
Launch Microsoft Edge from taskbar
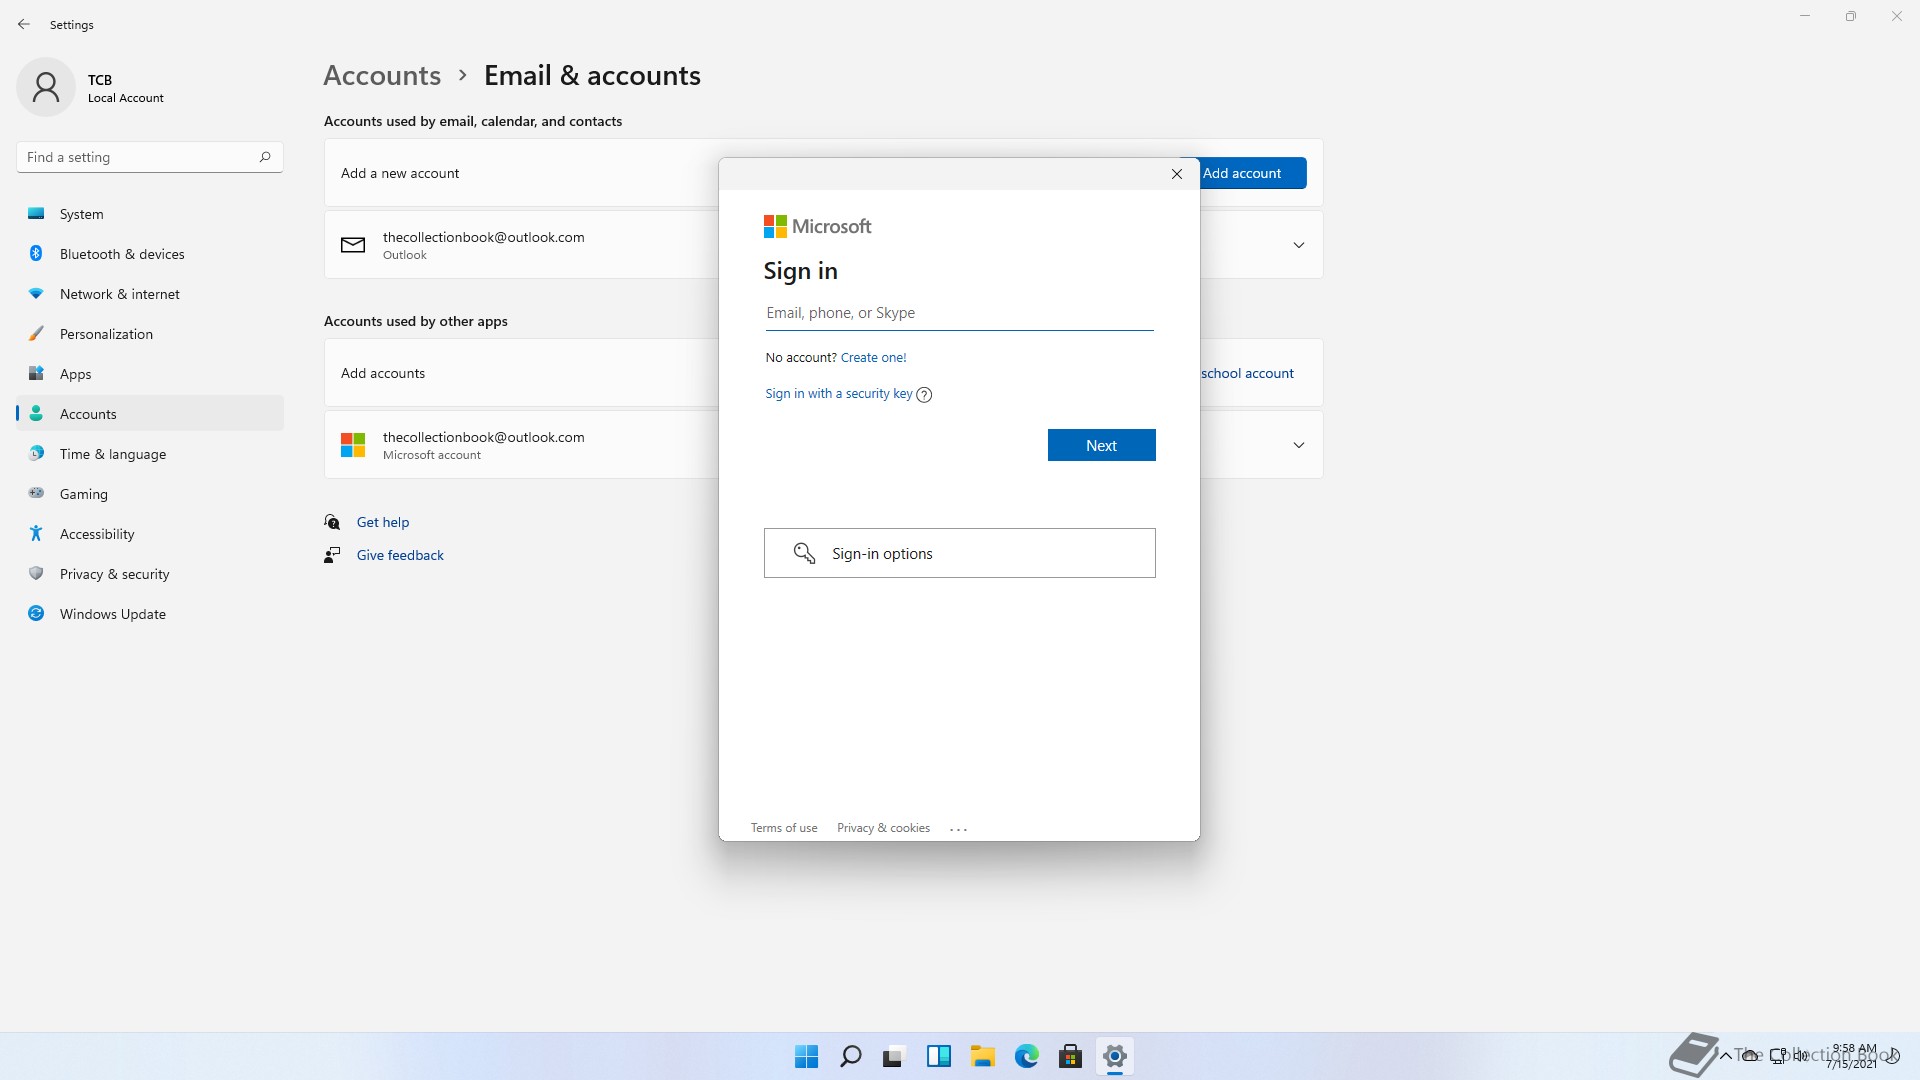click(1026, 1056)
